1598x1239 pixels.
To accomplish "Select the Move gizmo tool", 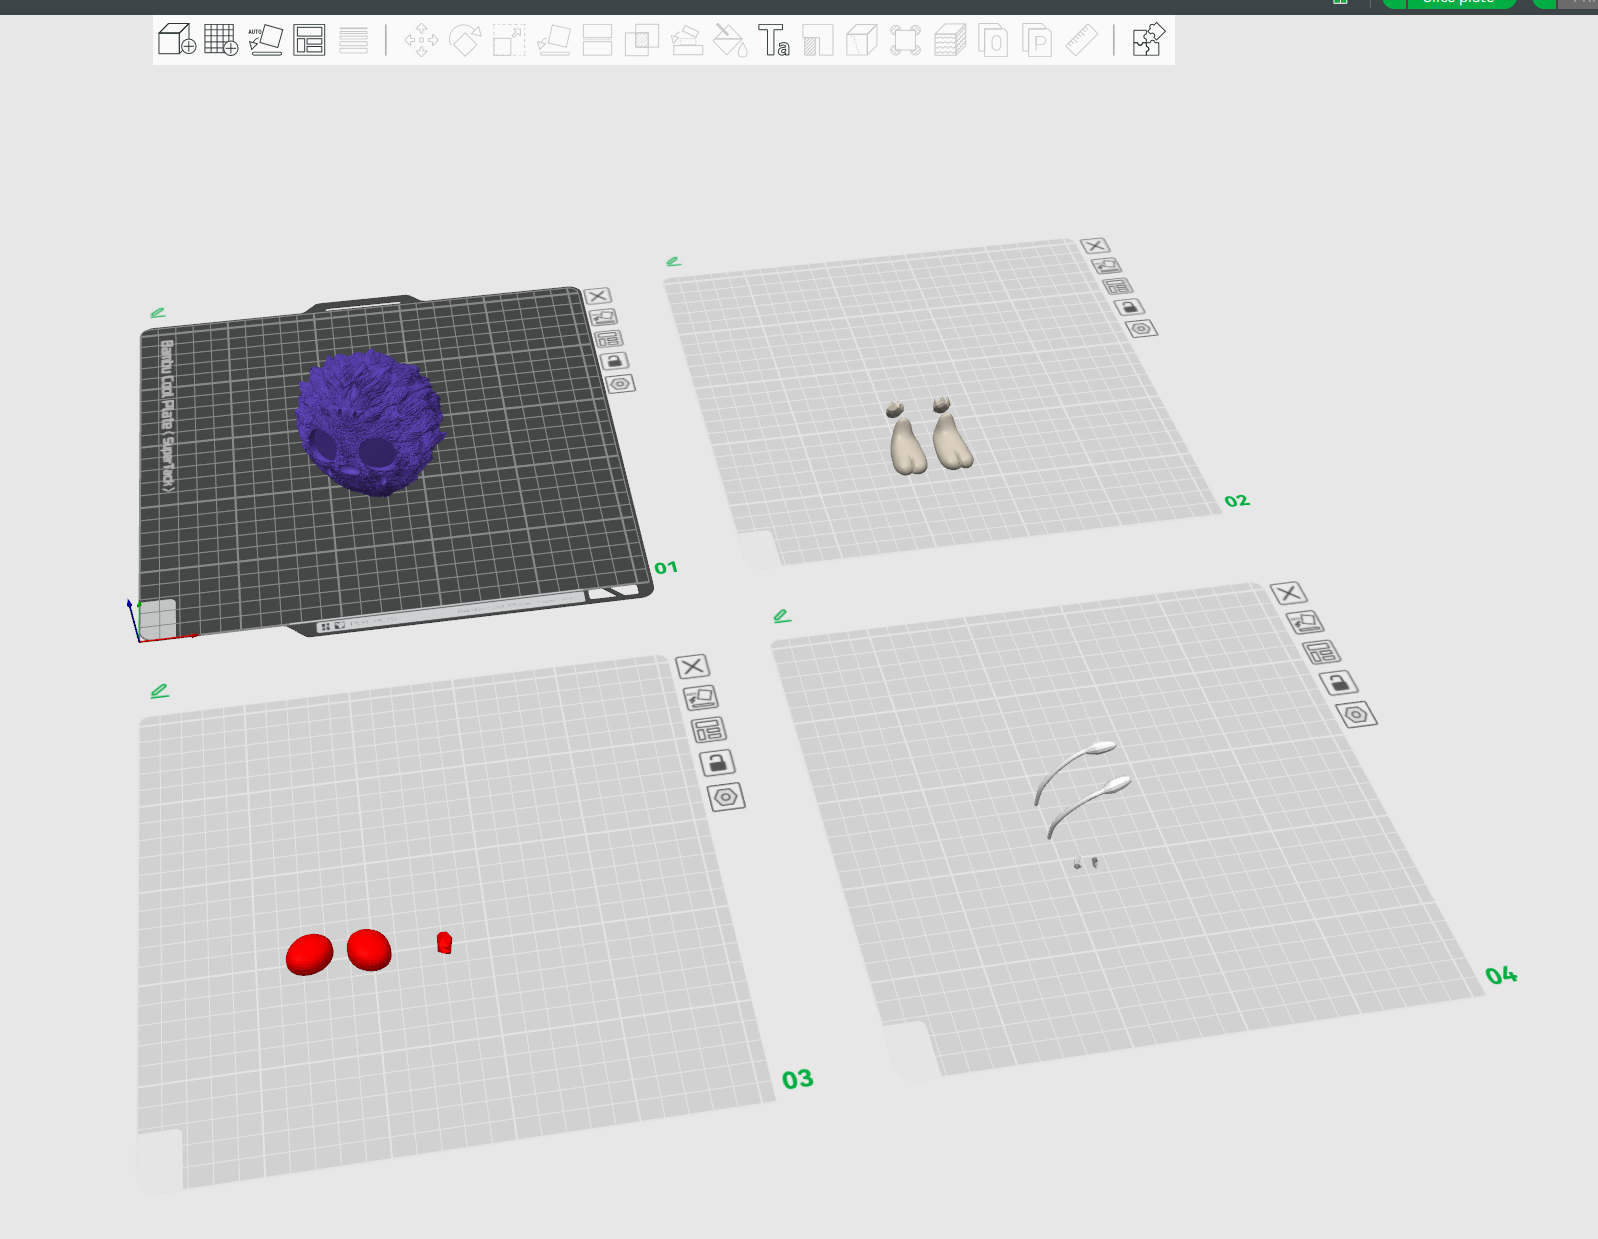I will (421, 40).
